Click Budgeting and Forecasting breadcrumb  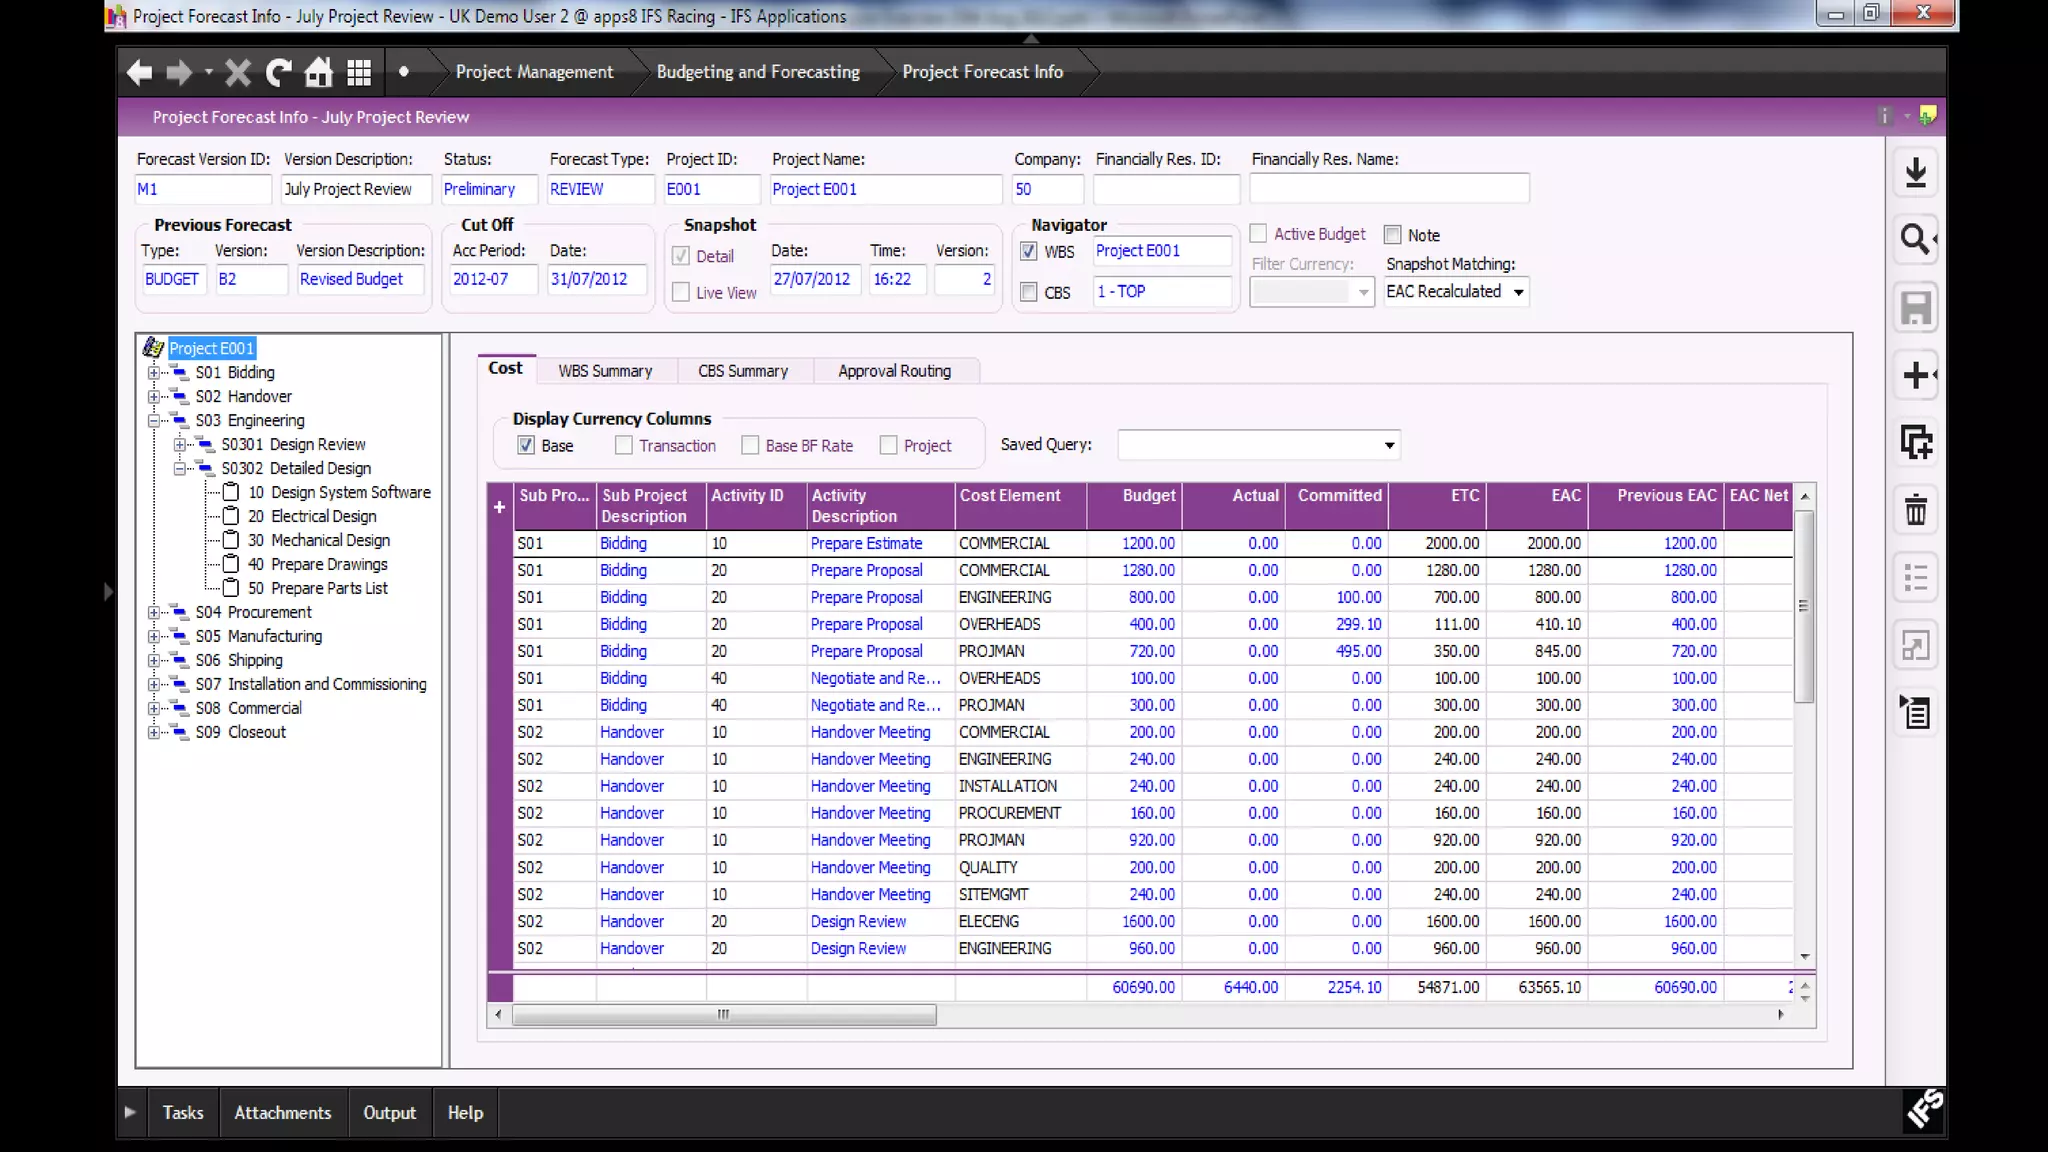pyautogui.click(x=757, y=72)
